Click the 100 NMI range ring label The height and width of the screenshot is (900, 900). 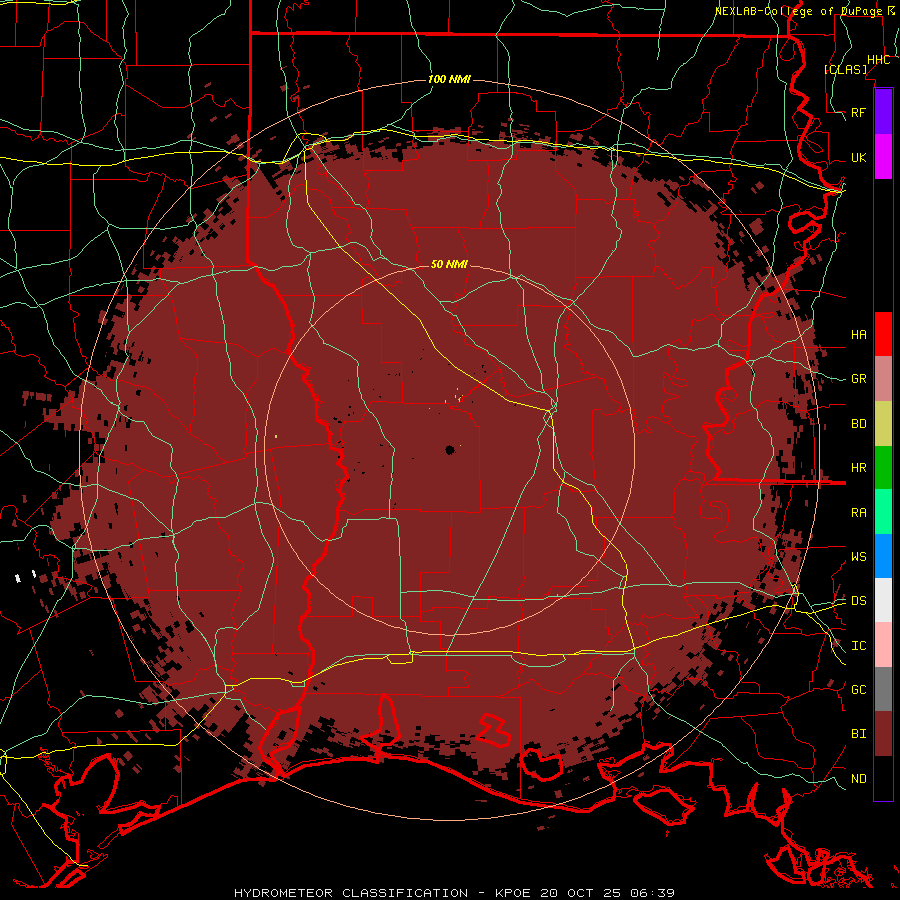tap(449, 79)
